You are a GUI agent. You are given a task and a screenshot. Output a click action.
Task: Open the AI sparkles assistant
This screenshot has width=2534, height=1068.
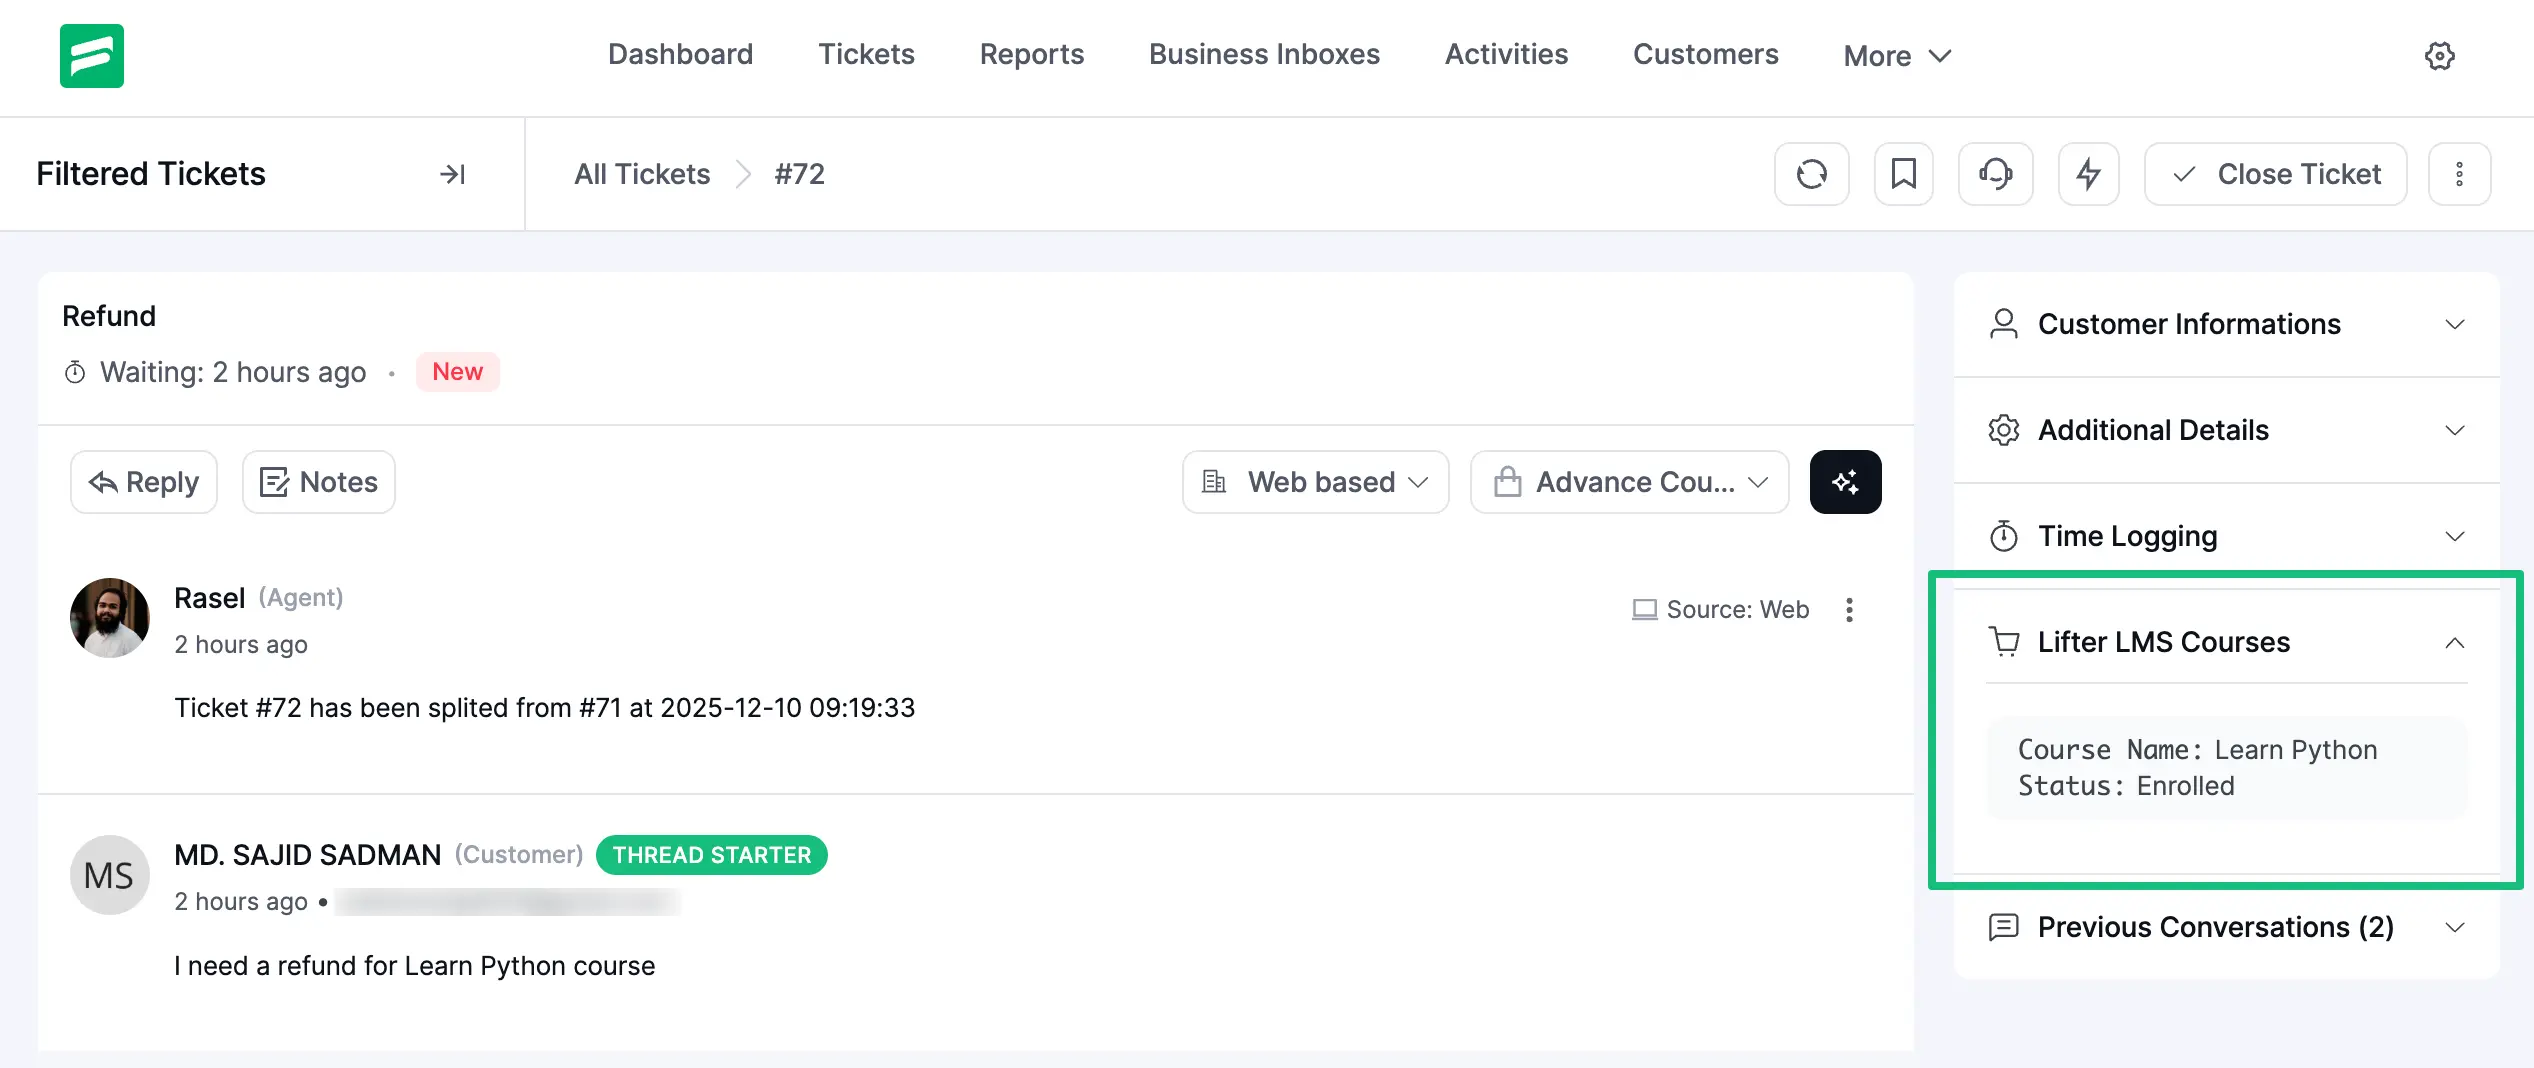point(1845,481)
